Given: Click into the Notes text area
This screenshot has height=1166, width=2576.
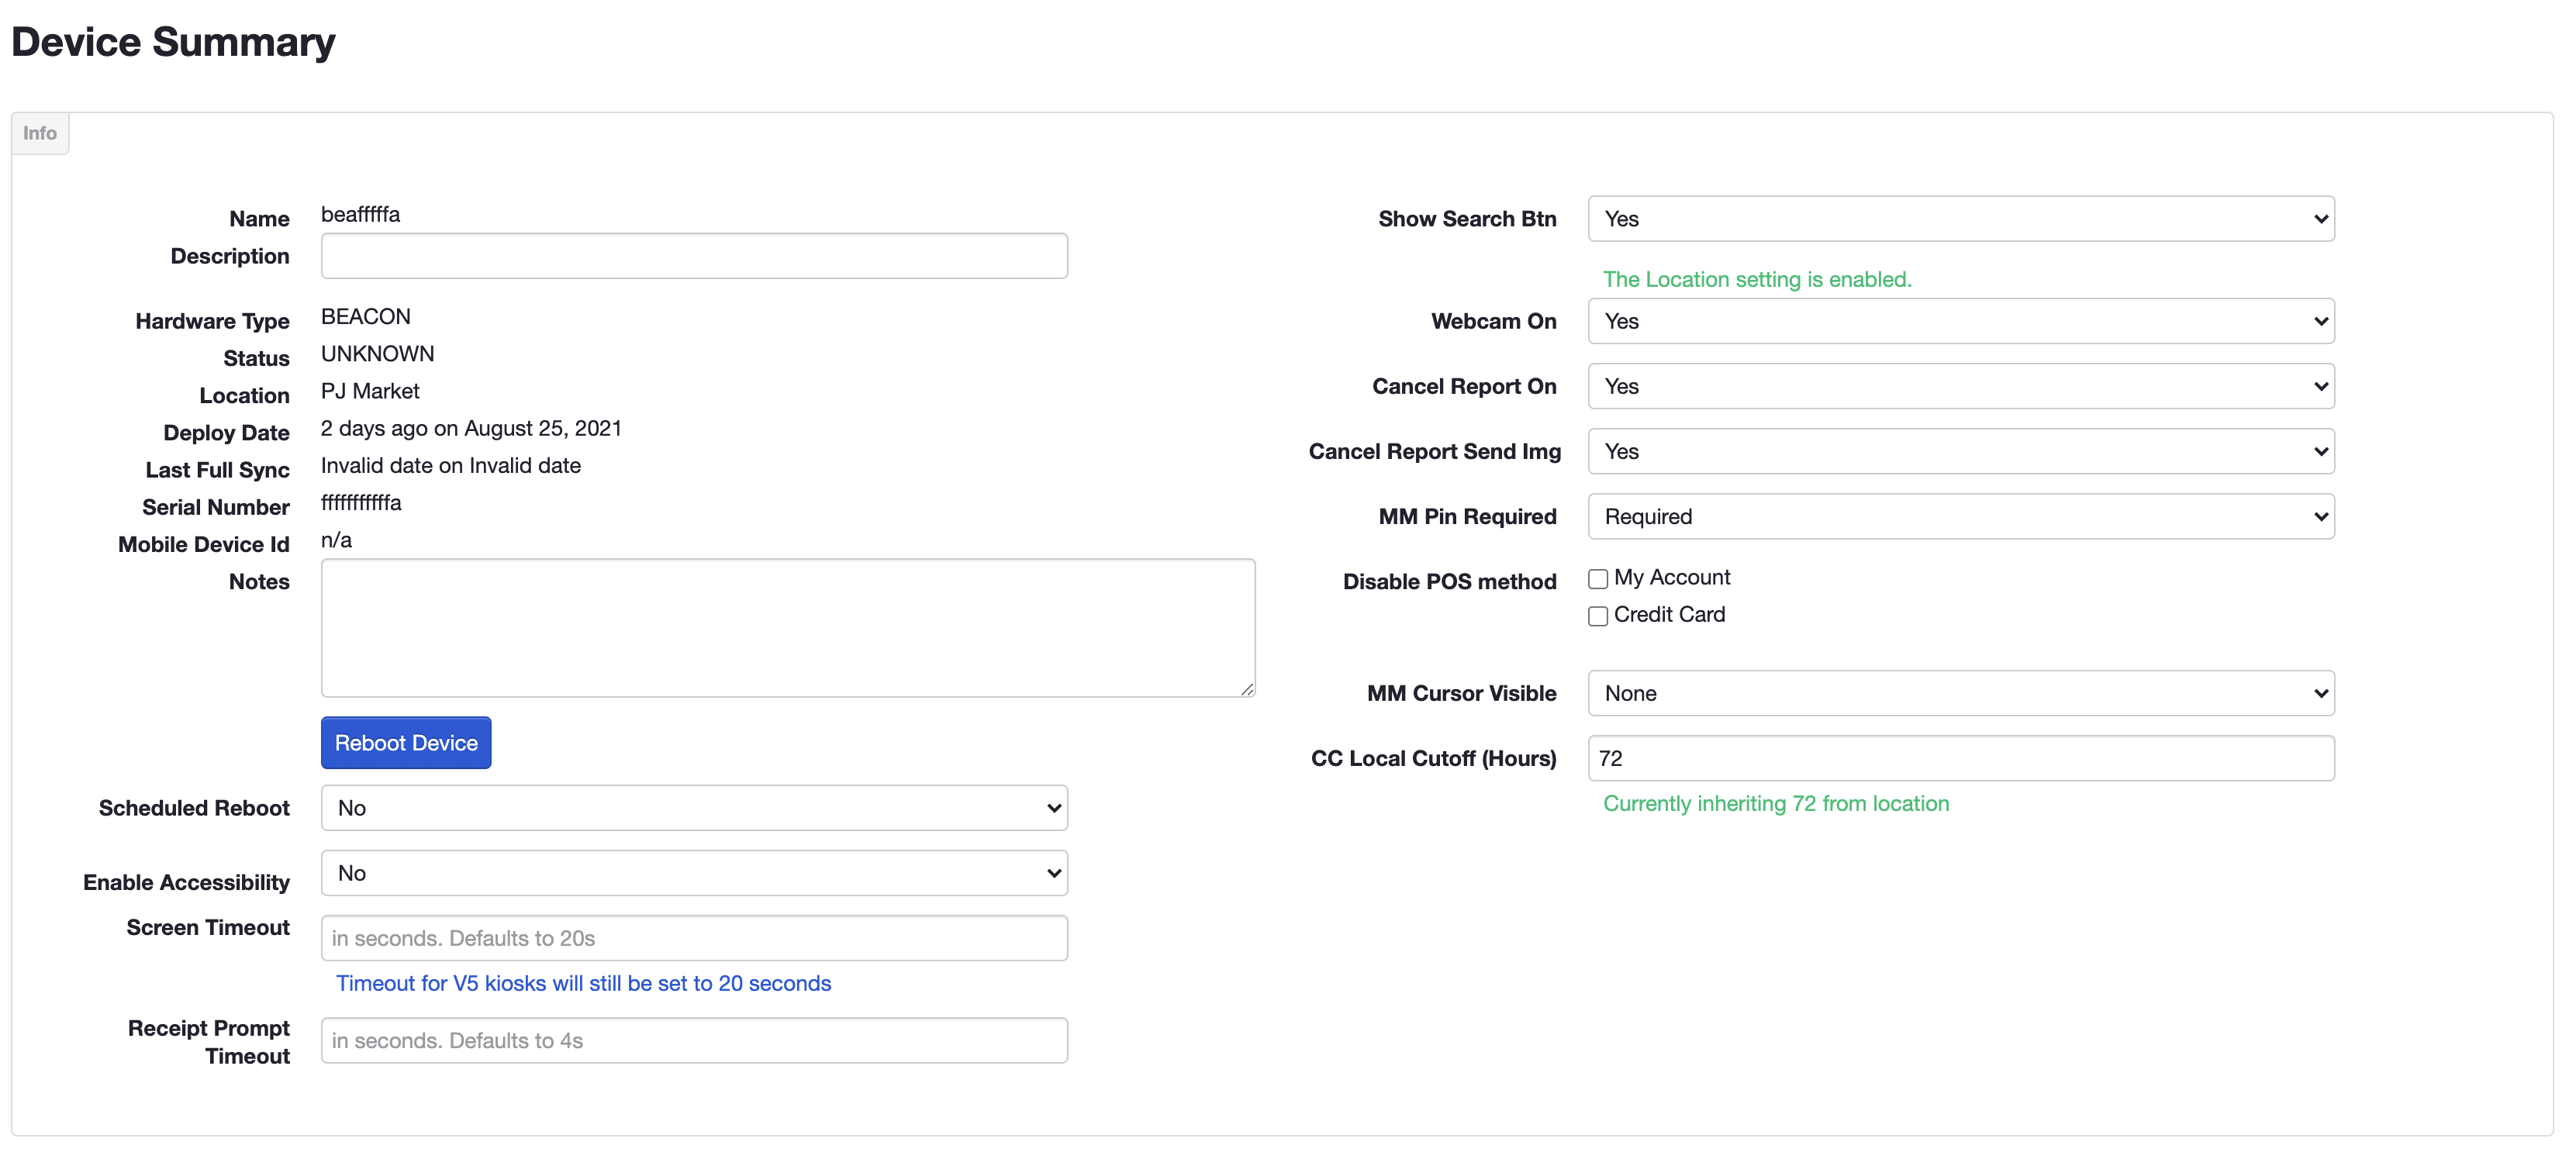Looking at the screenshot, I should pyautogui.click(x=787, y=627).
